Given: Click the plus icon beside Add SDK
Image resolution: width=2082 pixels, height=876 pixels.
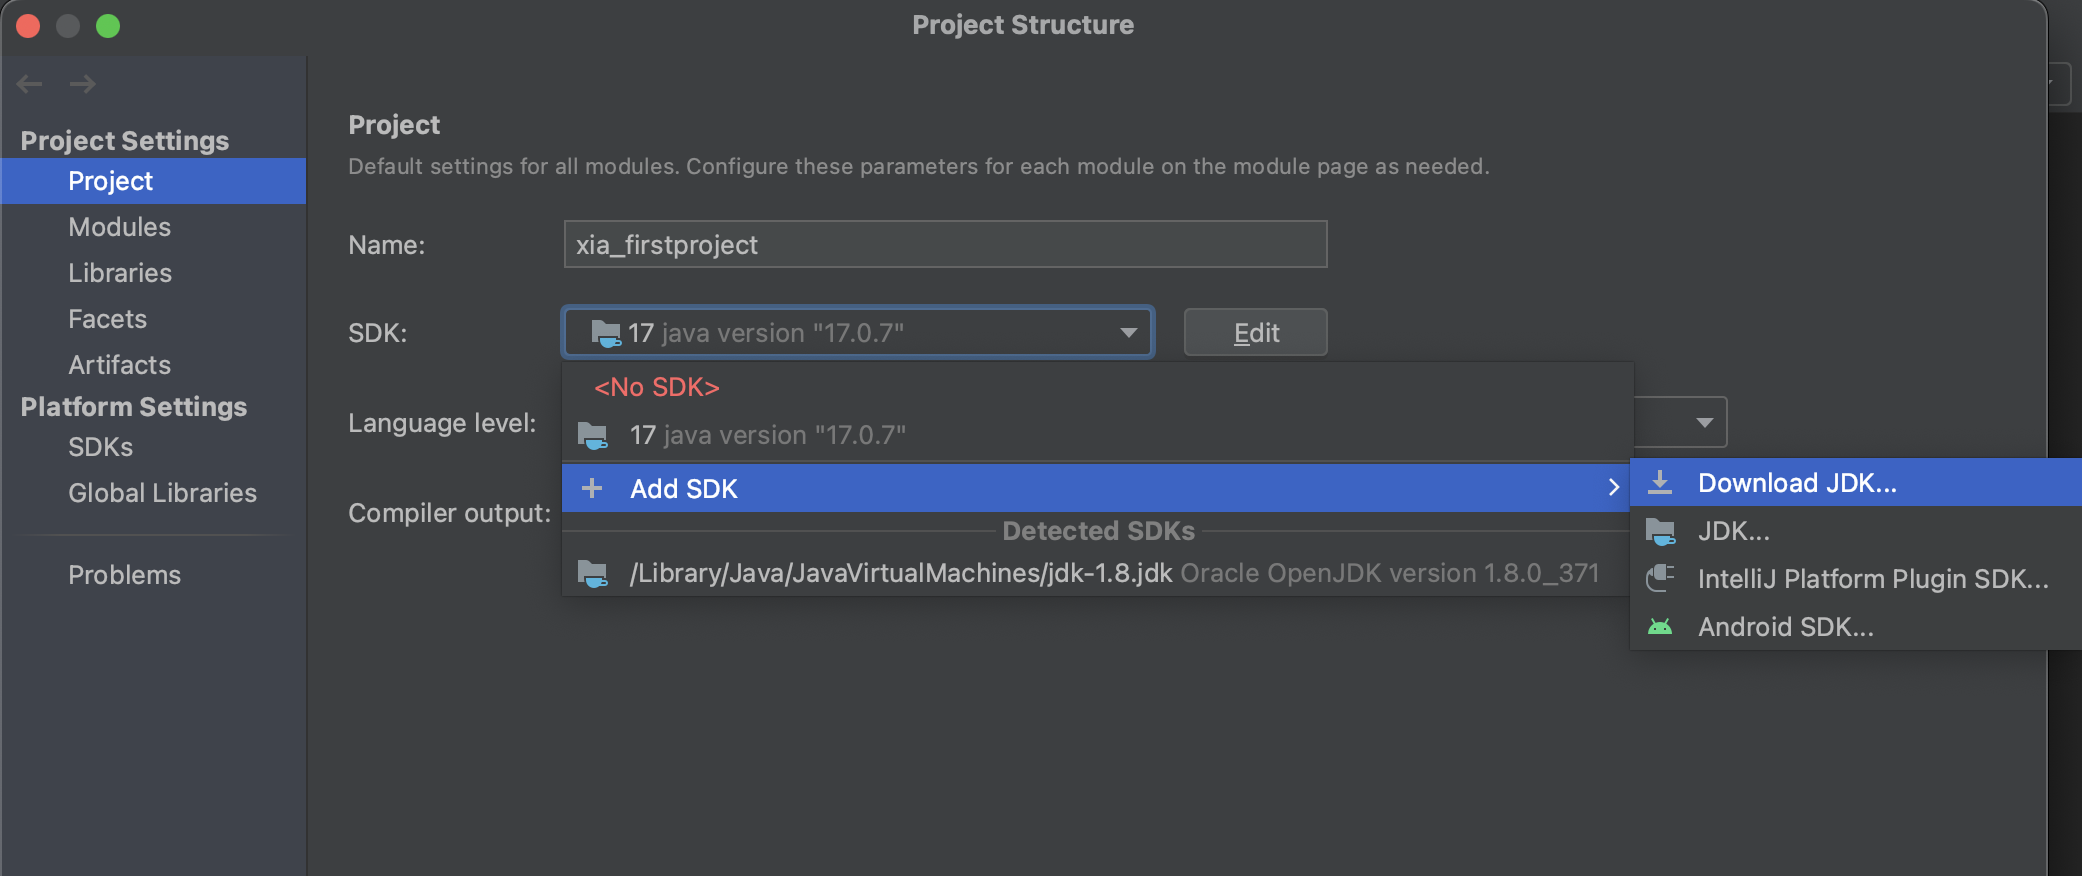Looking at the screenshot, I should pos(592,488).
